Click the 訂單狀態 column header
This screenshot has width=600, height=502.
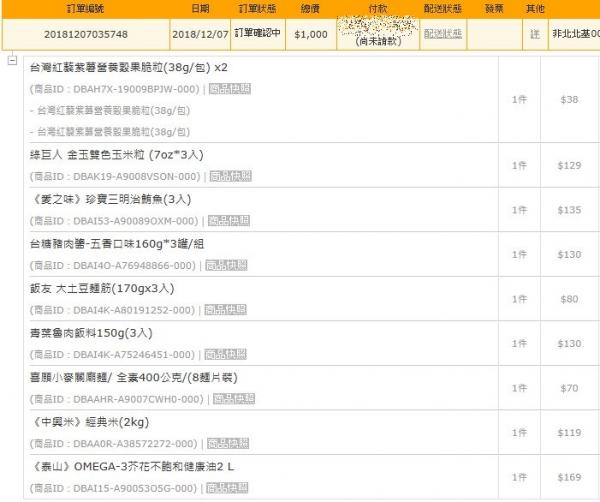pos(258,8)
